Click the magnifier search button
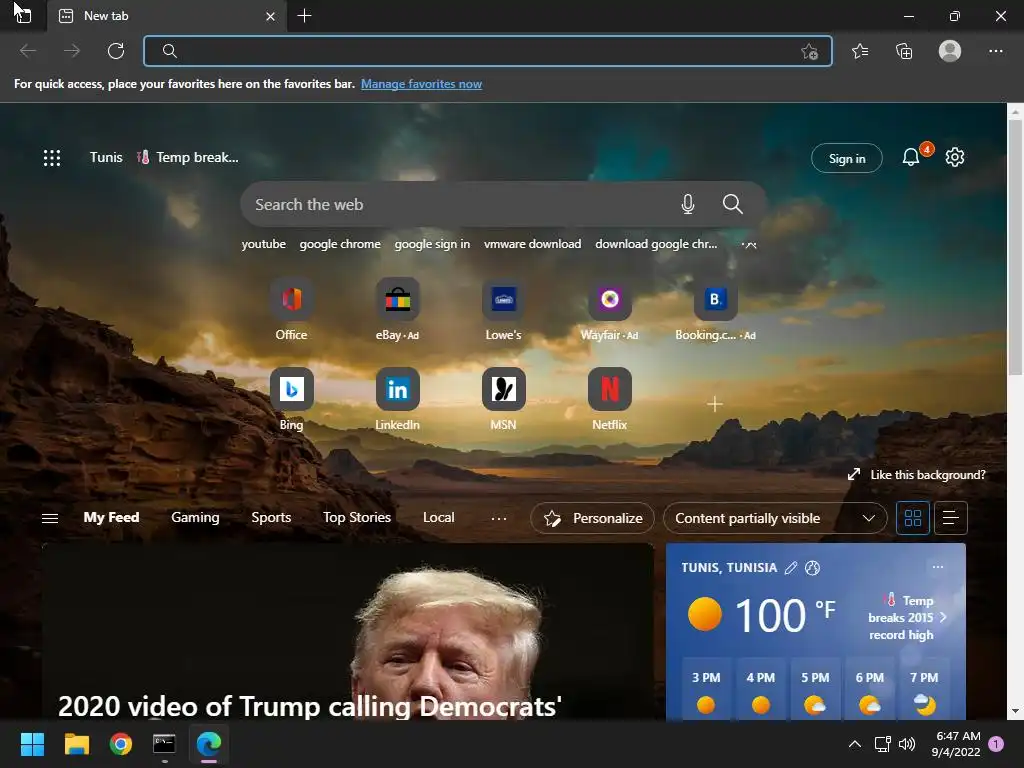1024x768 pixels. [x=733, y=204]
